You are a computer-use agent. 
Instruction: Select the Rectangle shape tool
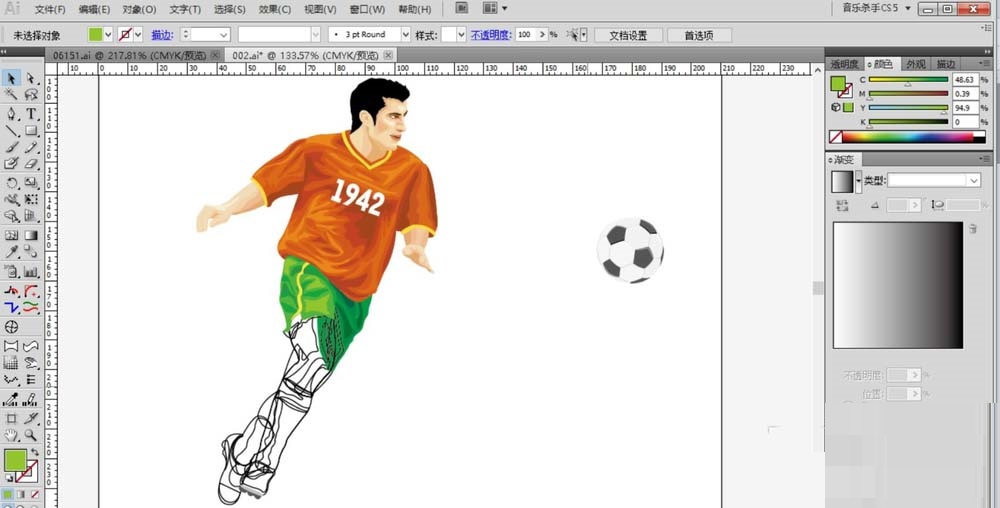[x=31, y=131]
